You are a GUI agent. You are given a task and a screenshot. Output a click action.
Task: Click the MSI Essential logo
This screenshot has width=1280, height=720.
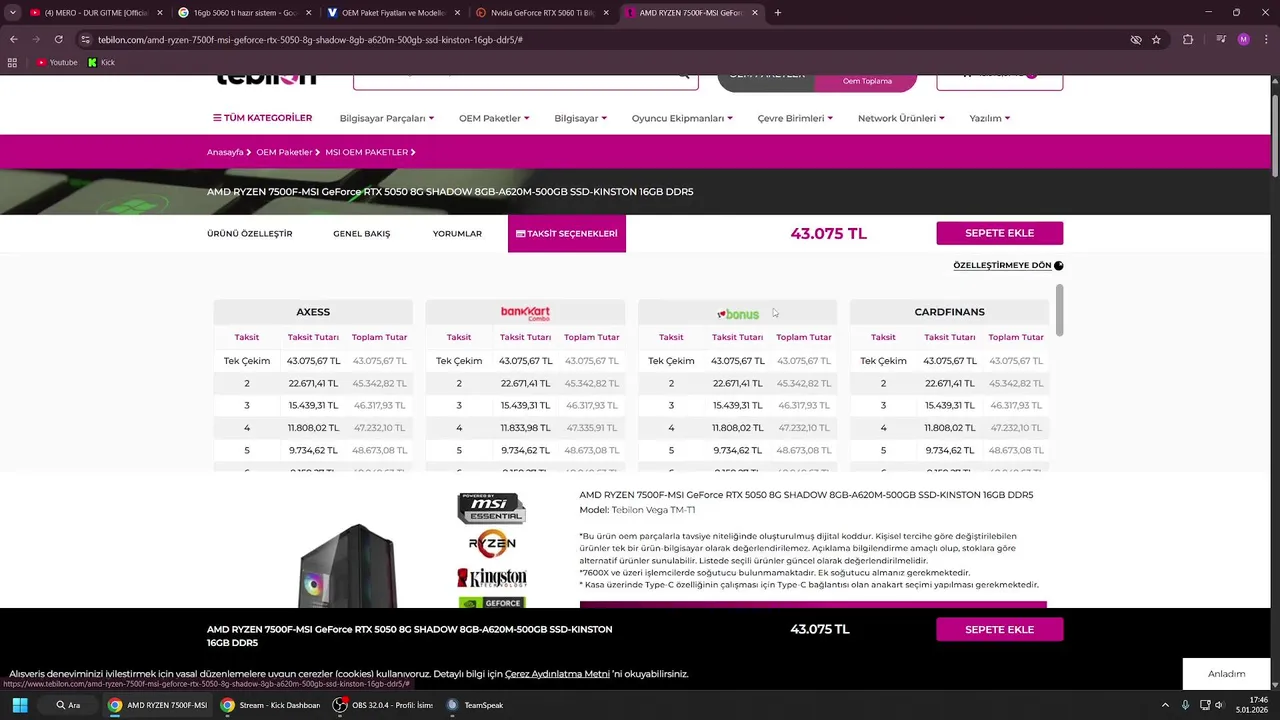tap(491, 508)
